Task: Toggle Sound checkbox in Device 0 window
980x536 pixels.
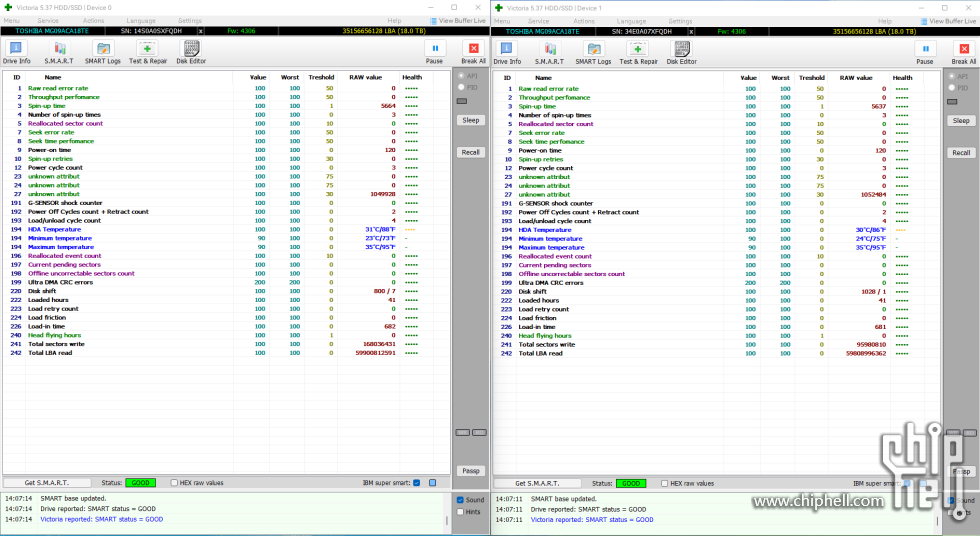Action: point(460,500)
